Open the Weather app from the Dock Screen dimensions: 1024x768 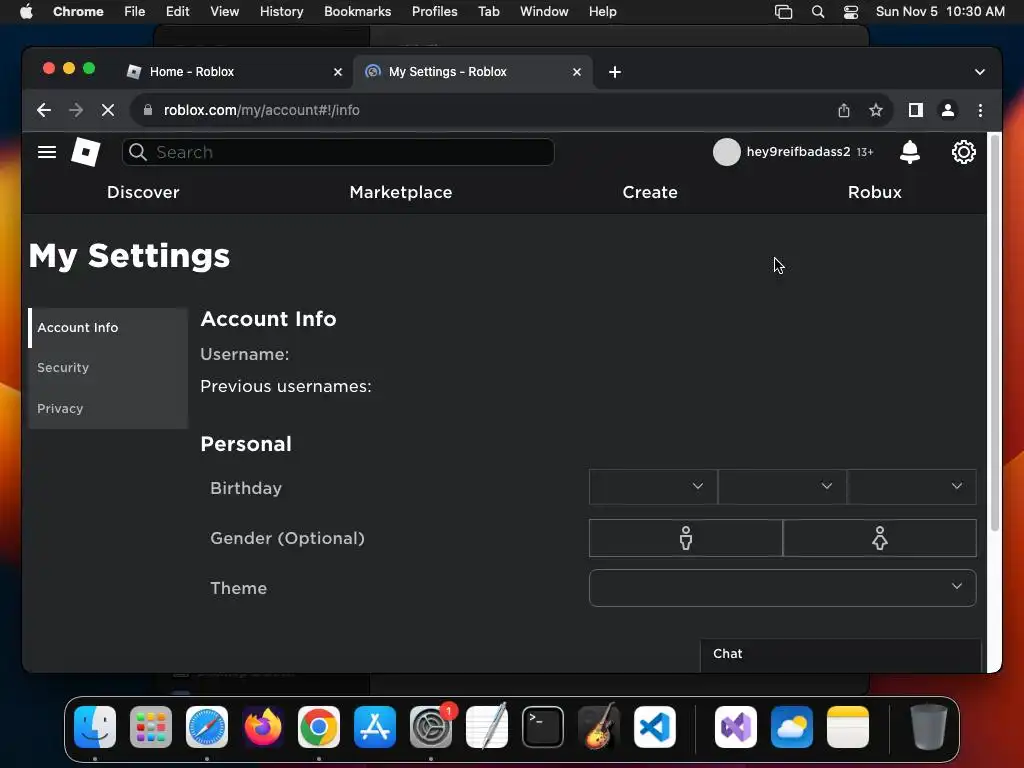[792, 727]
